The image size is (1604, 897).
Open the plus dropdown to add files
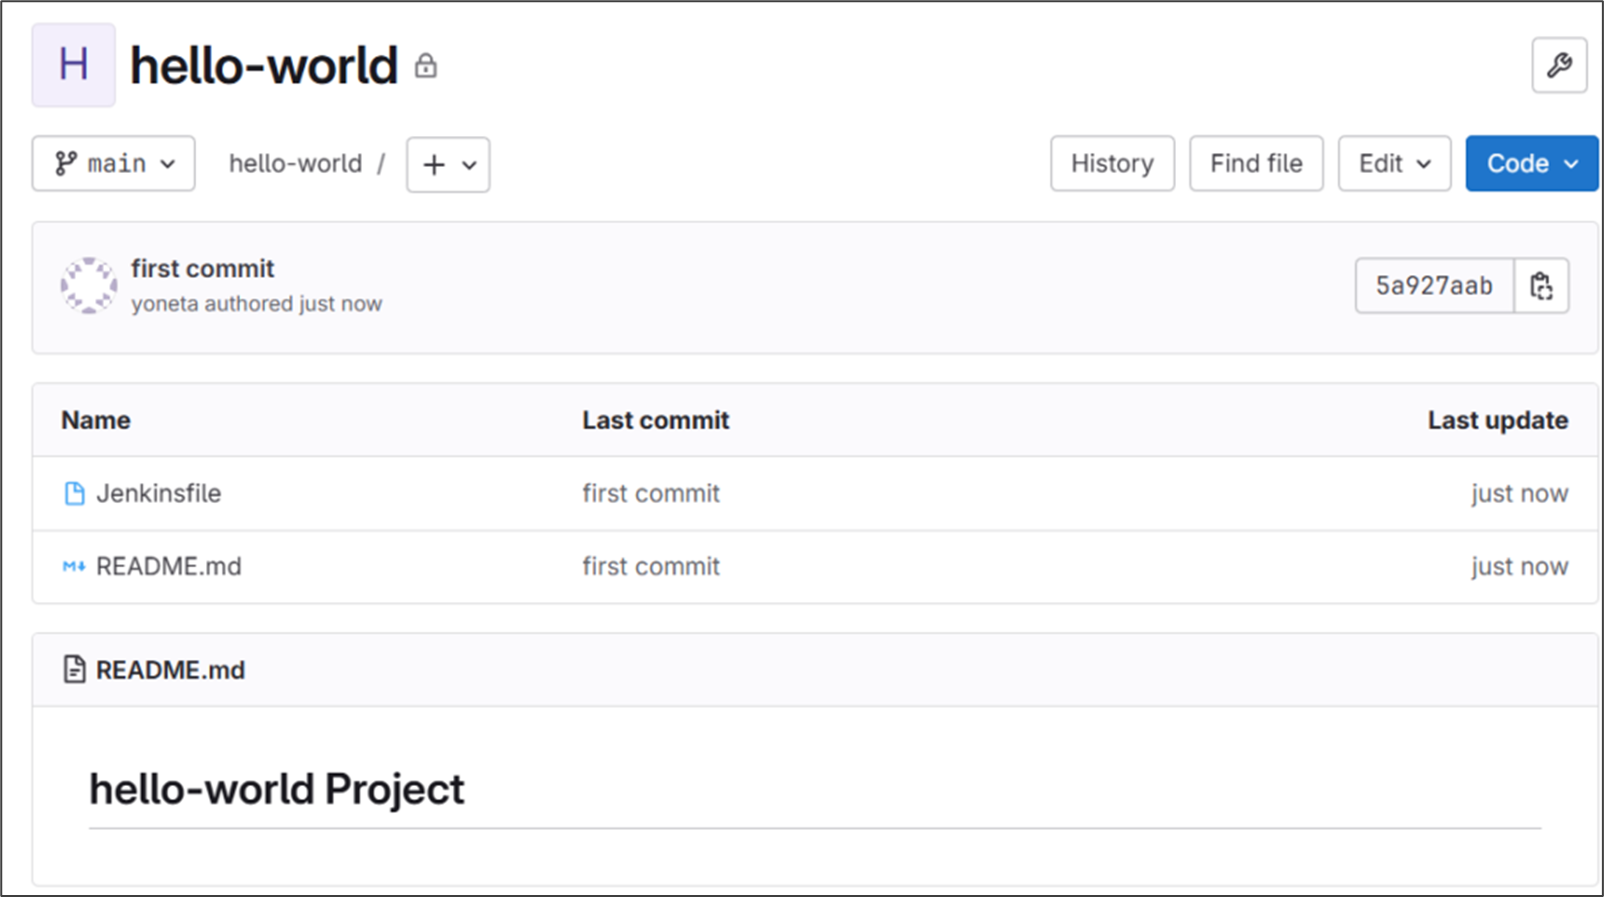click(447, 164)
